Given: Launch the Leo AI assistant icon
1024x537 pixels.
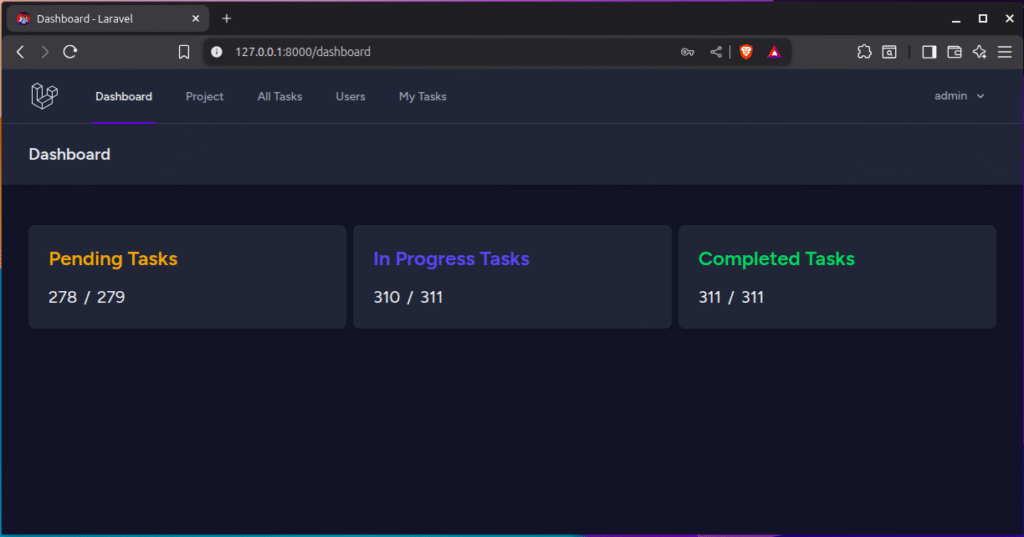Looking at the screenshot, I should click(980, 52).
